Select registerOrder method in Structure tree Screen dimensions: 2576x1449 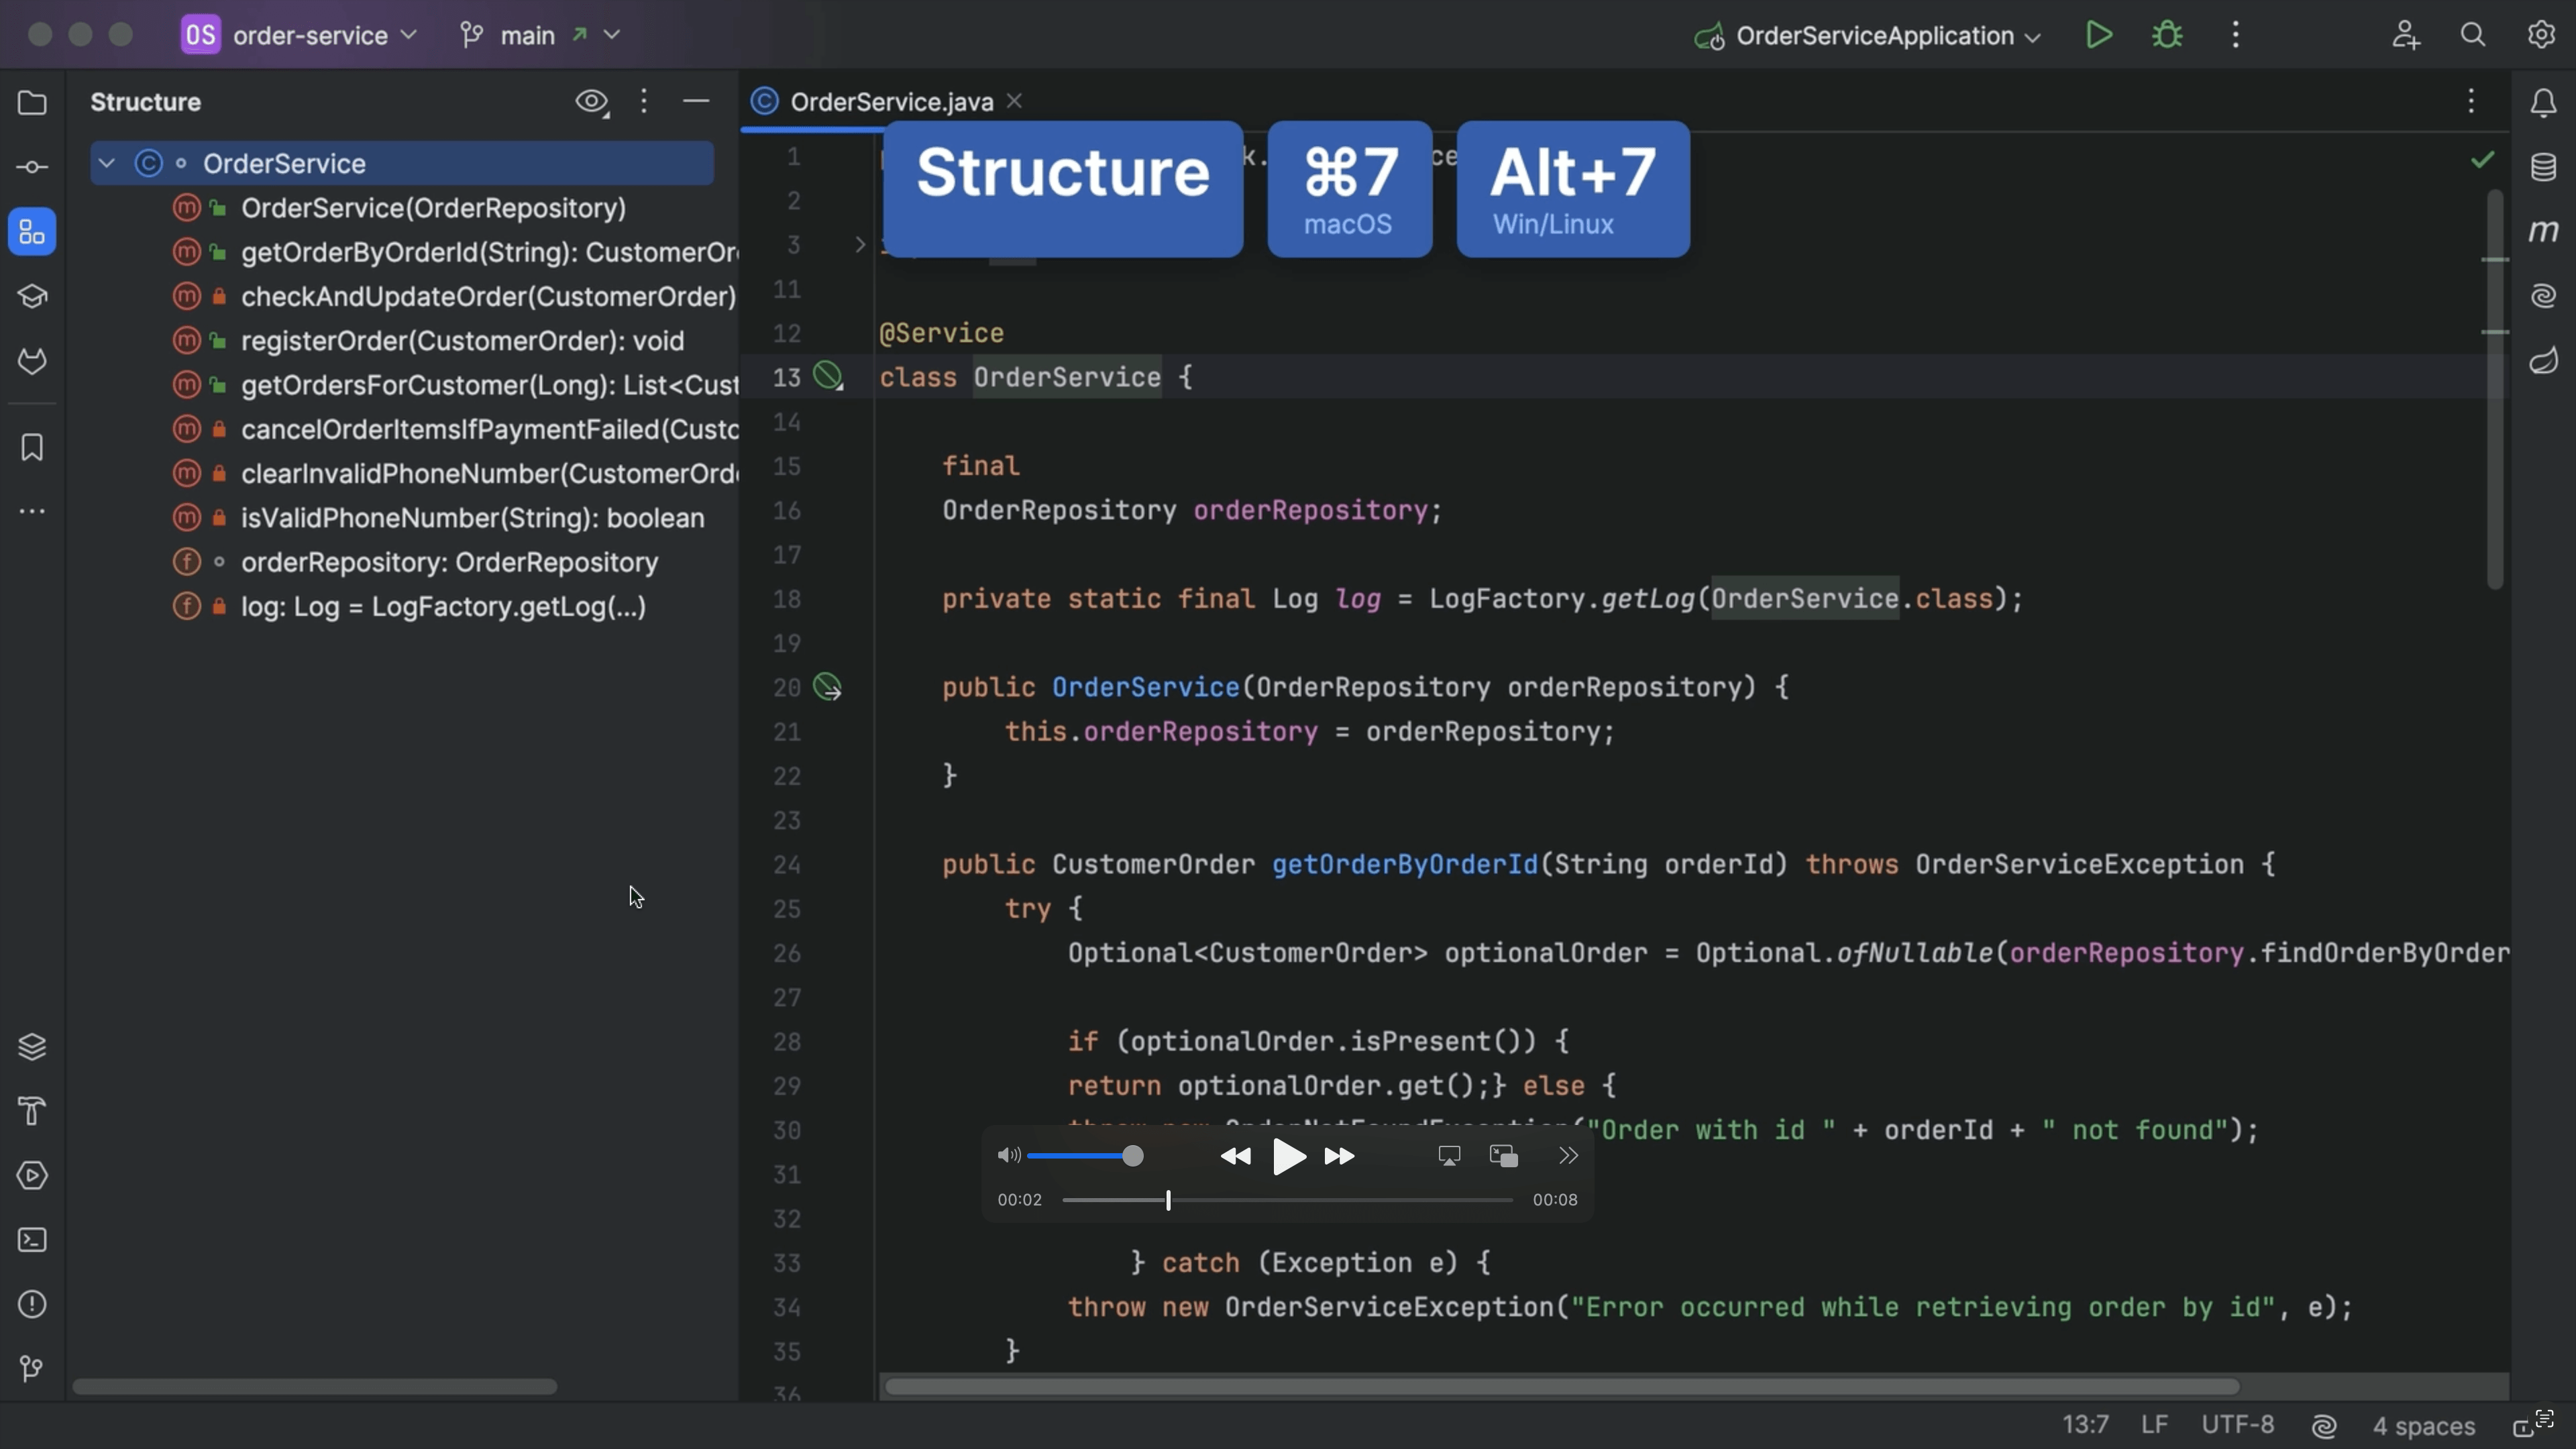point(462,341)
